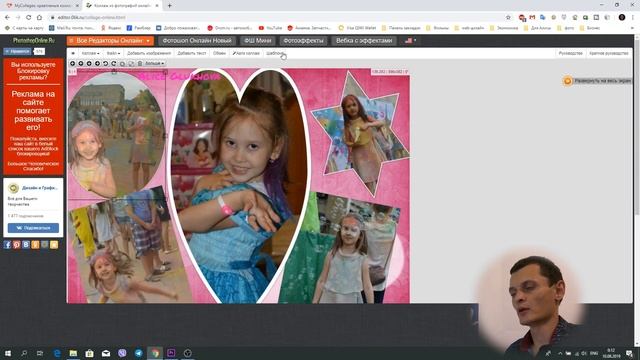Click the third round black icon of the editor toolbar

pyautogui.click(x=89, y=63)
